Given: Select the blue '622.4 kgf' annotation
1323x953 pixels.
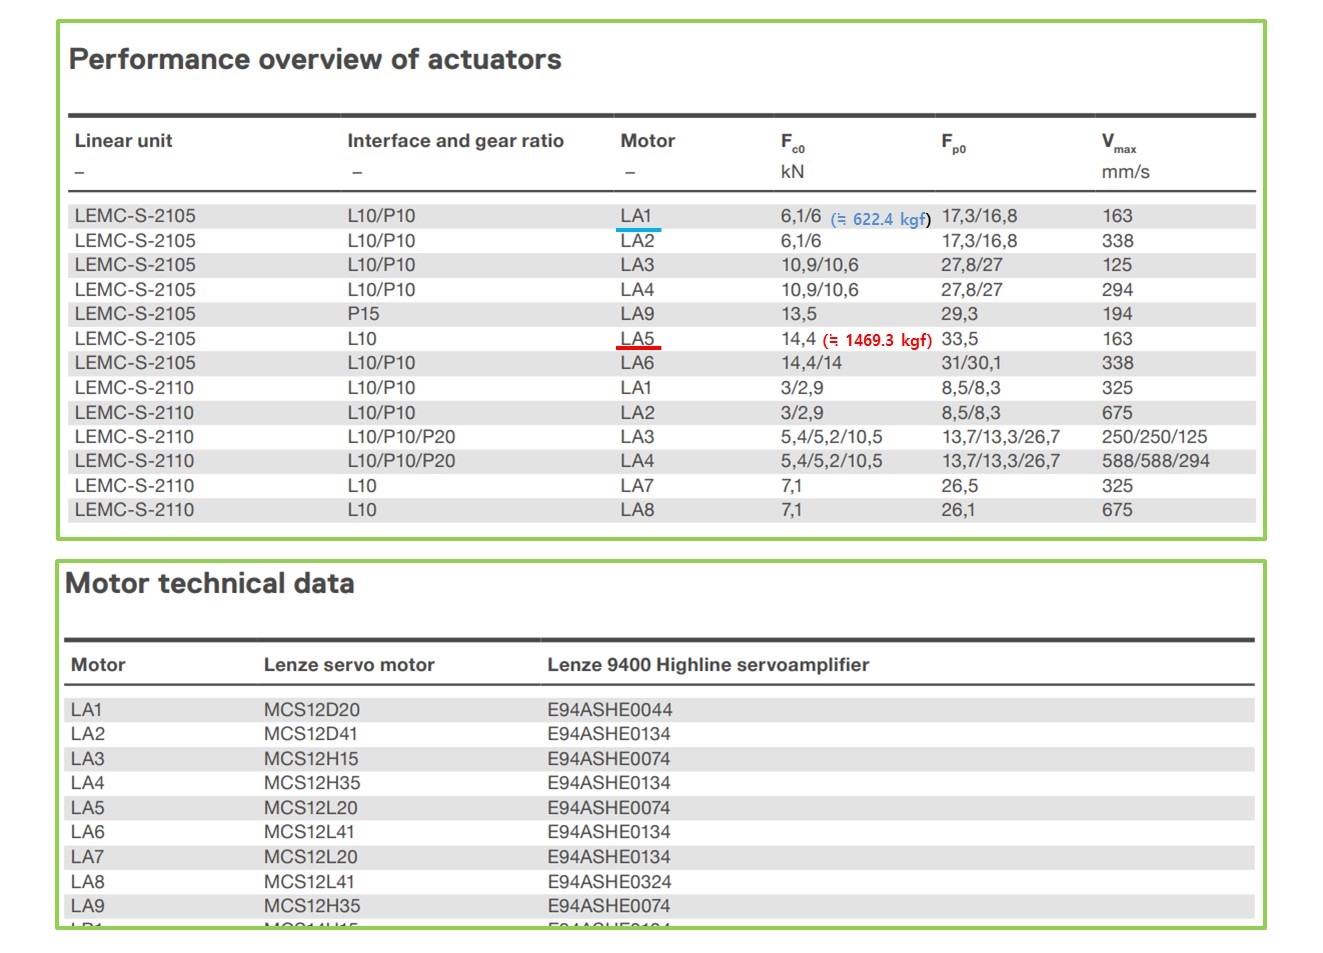Looking at the screenshot, I should [x=880, y=219].
